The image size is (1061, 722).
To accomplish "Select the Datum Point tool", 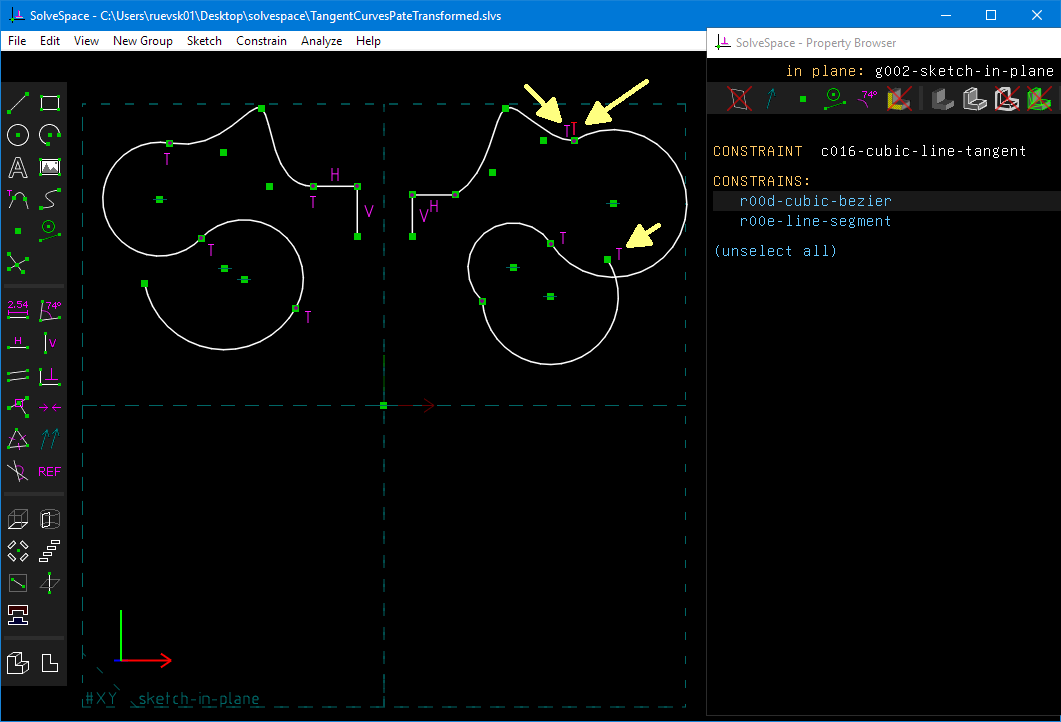I will pyautogui.click(x=18, y=231).
